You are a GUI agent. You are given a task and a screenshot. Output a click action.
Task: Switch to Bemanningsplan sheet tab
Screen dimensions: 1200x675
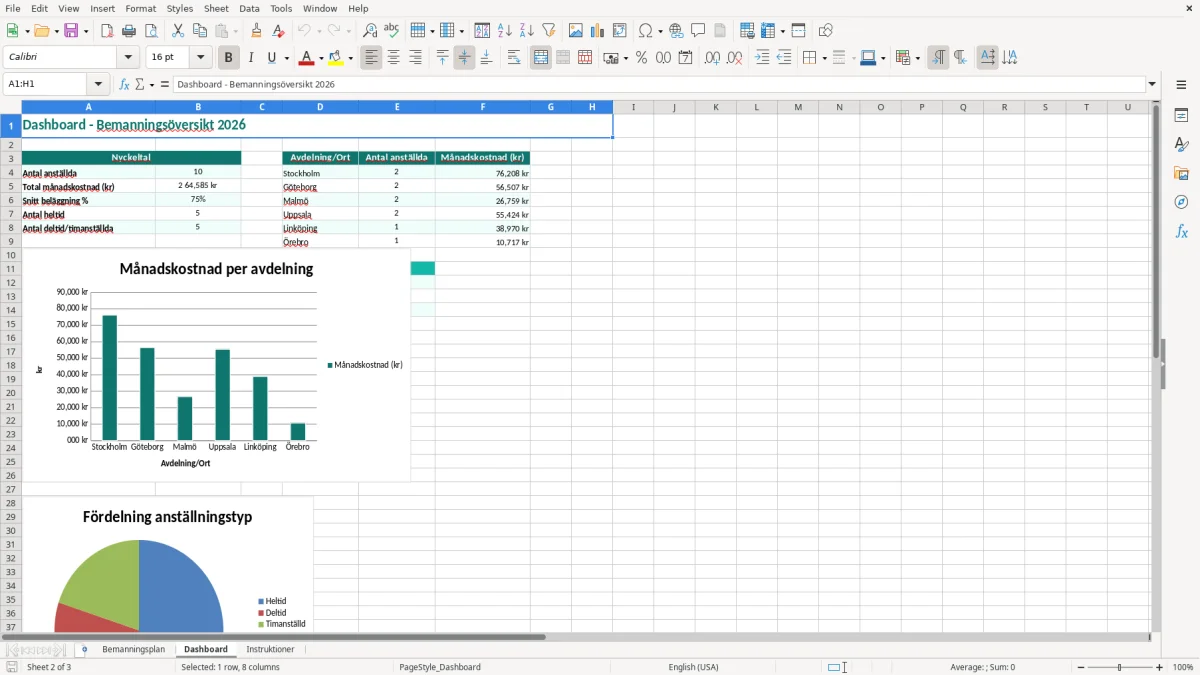tap(133, 650)
